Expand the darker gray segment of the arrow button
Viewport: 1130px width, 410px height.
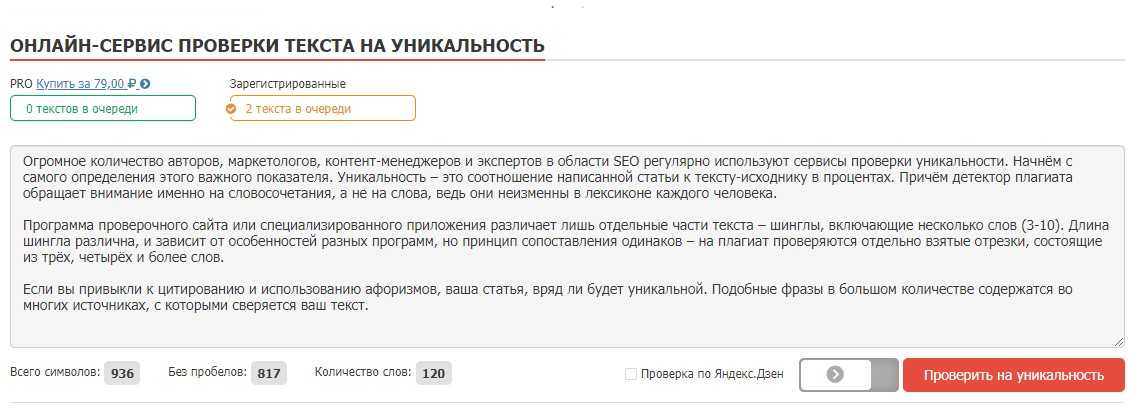click(x=885, y=375)
